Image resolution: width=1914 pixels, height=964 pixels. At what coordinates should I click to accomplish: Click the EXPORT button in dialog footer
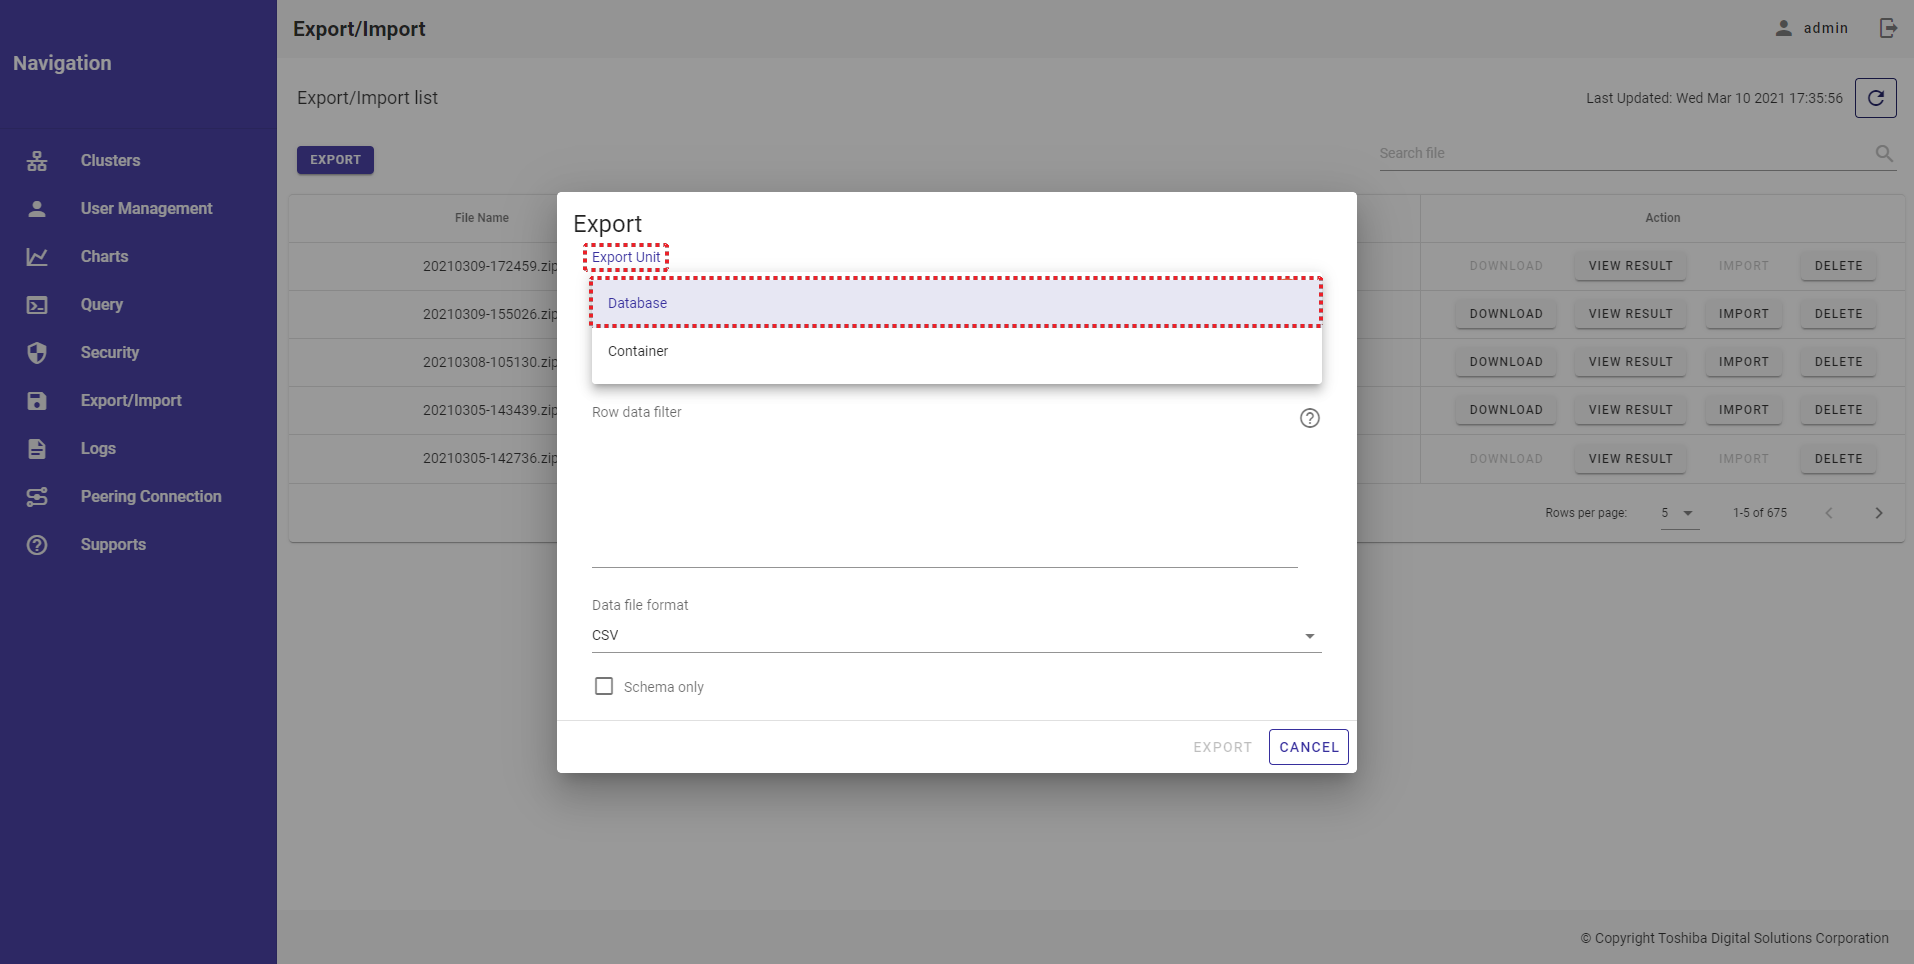click(1222, 747)
